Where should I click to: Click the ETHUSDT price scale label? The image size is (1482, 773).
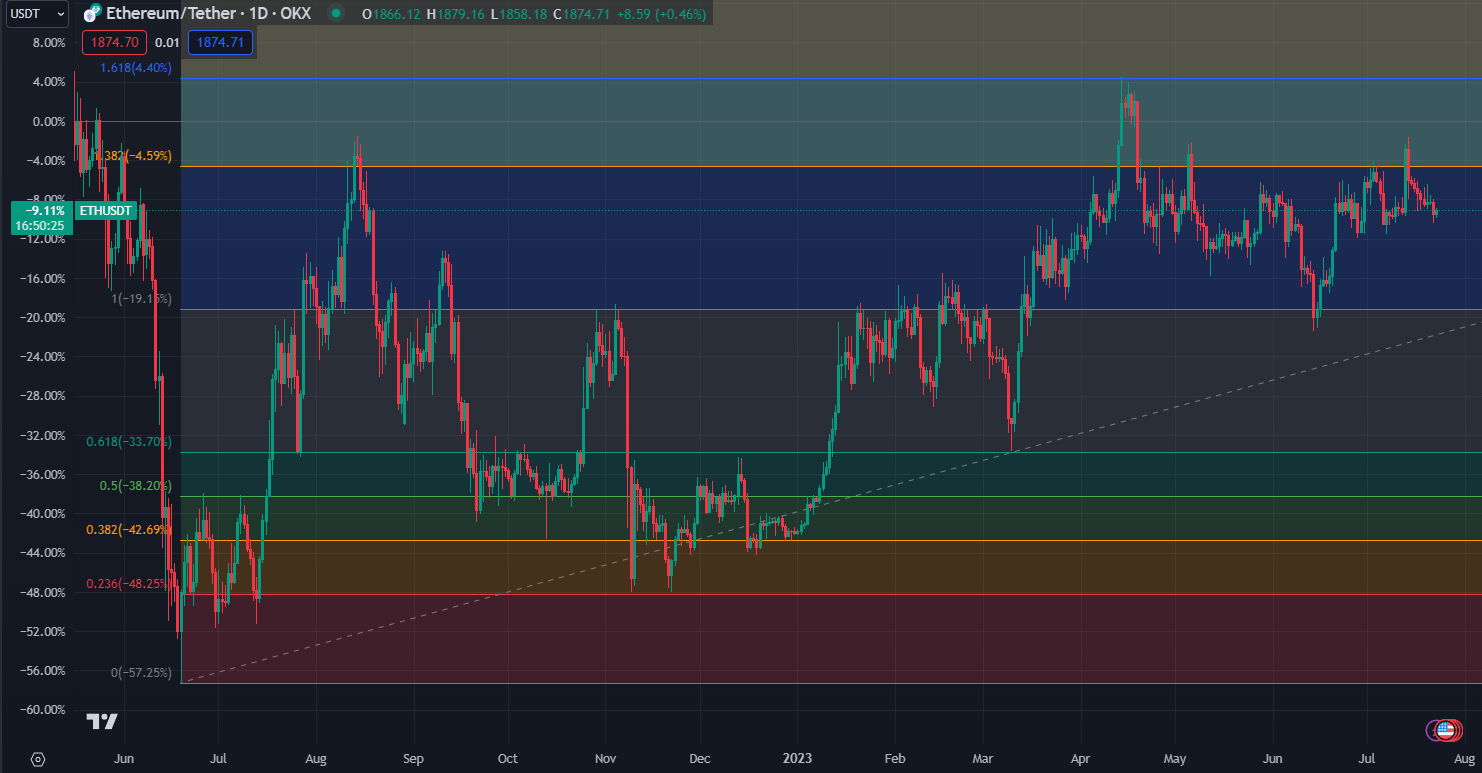pos(106,211)
